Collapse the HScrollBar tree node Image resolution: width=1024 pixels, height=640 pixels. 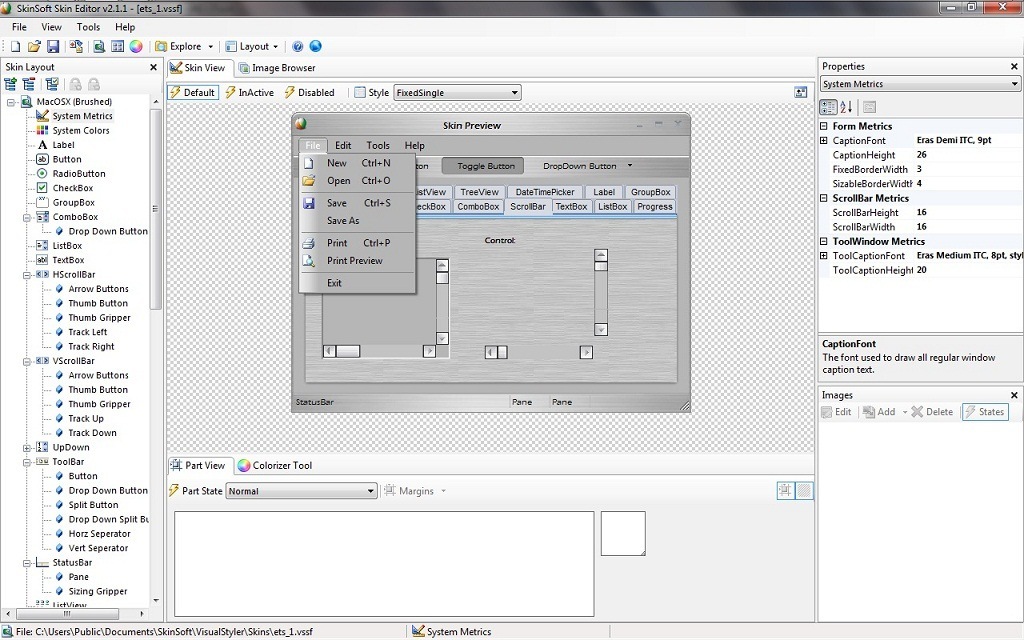[x=27, y=275]
